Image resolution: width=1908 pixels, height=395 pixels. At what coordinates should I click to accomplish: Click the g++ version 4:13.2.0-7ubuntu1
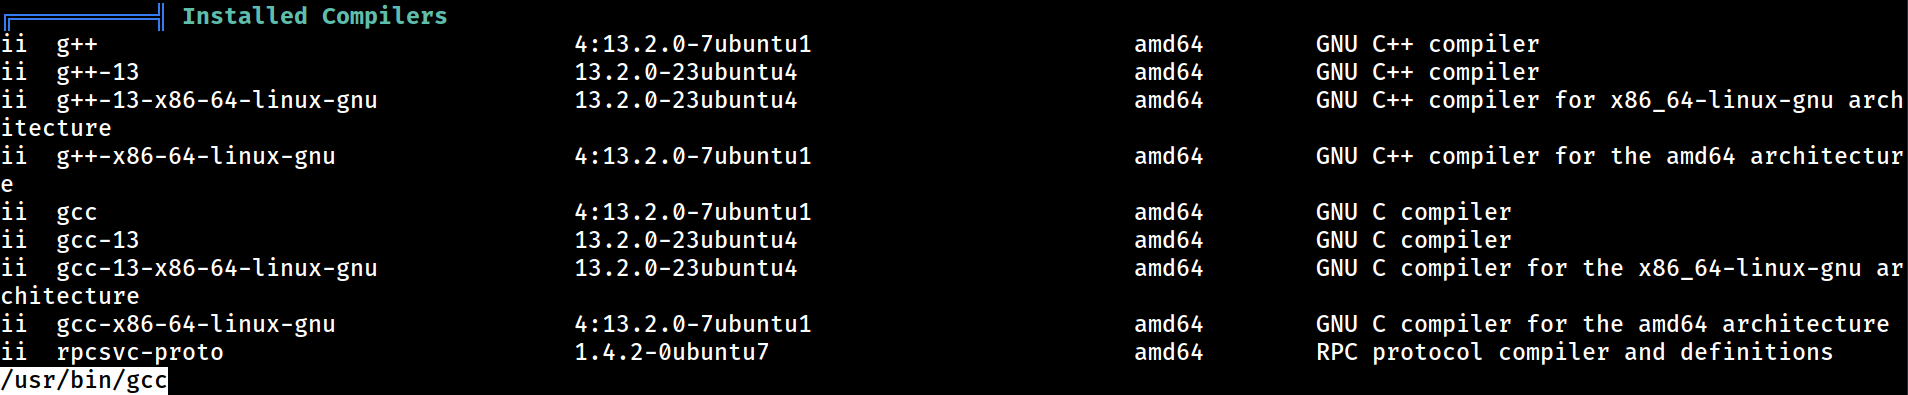pyautogui.click(x=693, y=45)
